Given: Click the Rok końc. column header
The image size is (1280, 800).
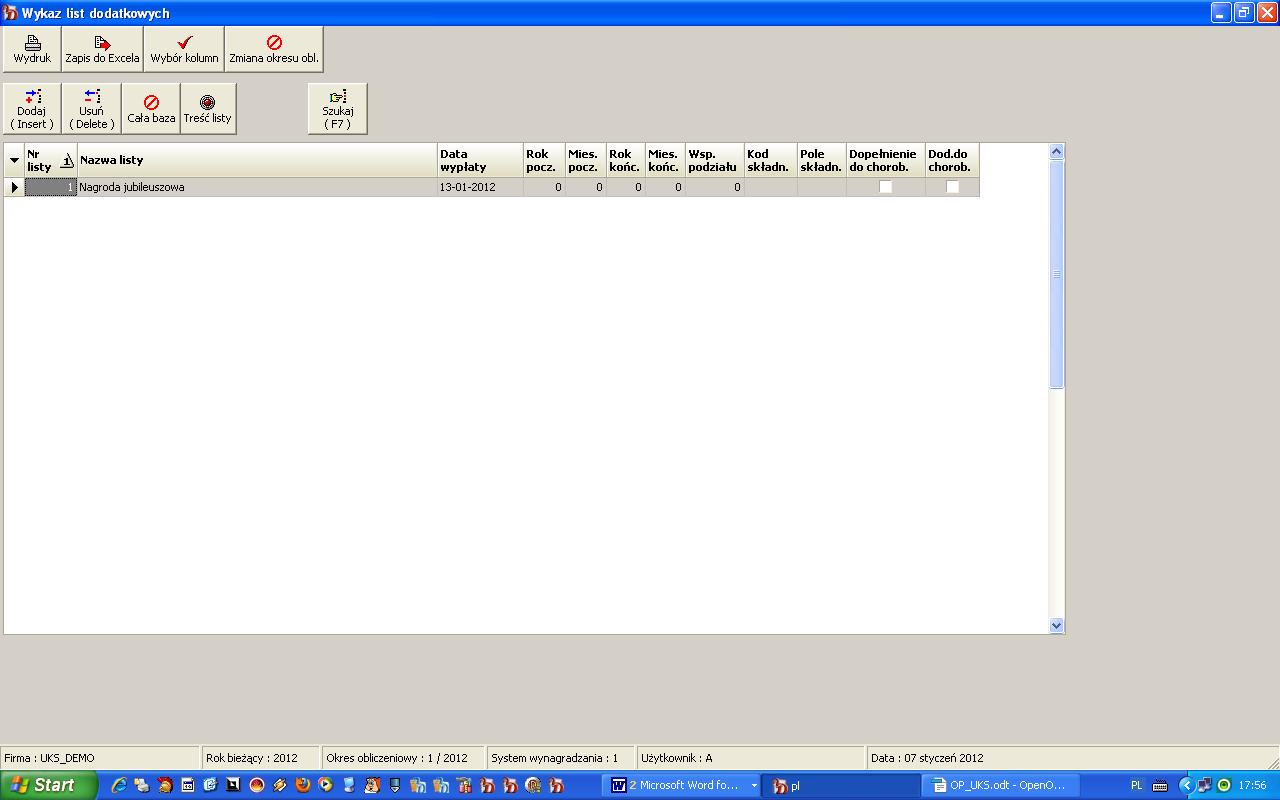Looking at the screenshot, I should click(x=625, y=160).
